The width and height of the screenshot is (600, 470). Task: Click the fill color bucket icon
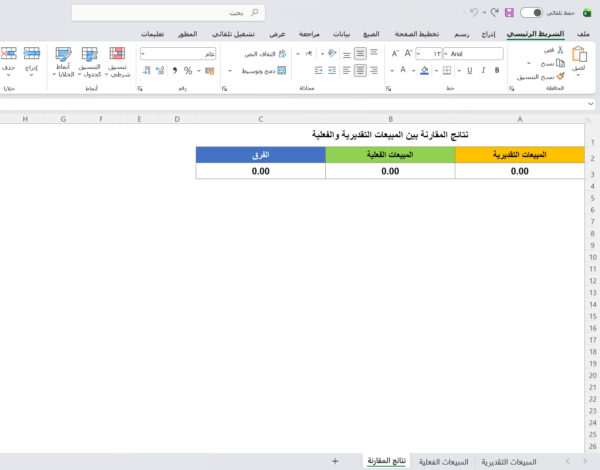pos(425,71)
